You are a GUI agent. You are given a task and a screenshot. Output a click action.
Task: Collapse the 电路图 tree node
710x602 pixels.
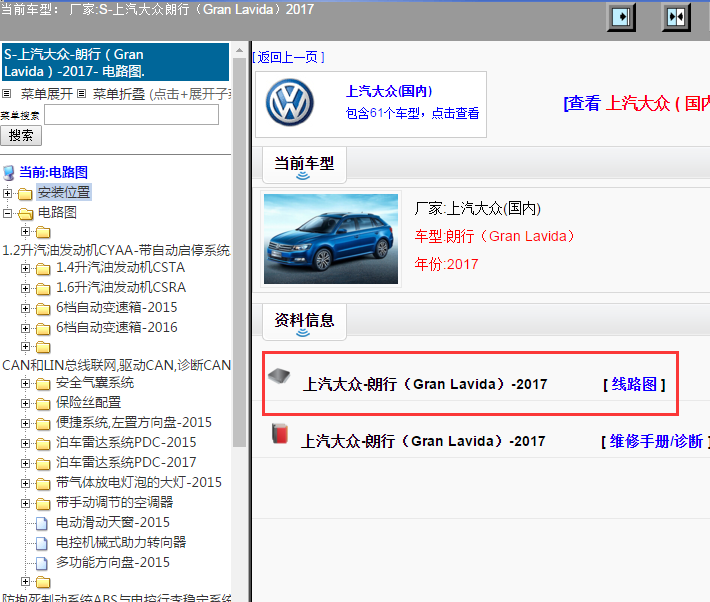(7, 213)
